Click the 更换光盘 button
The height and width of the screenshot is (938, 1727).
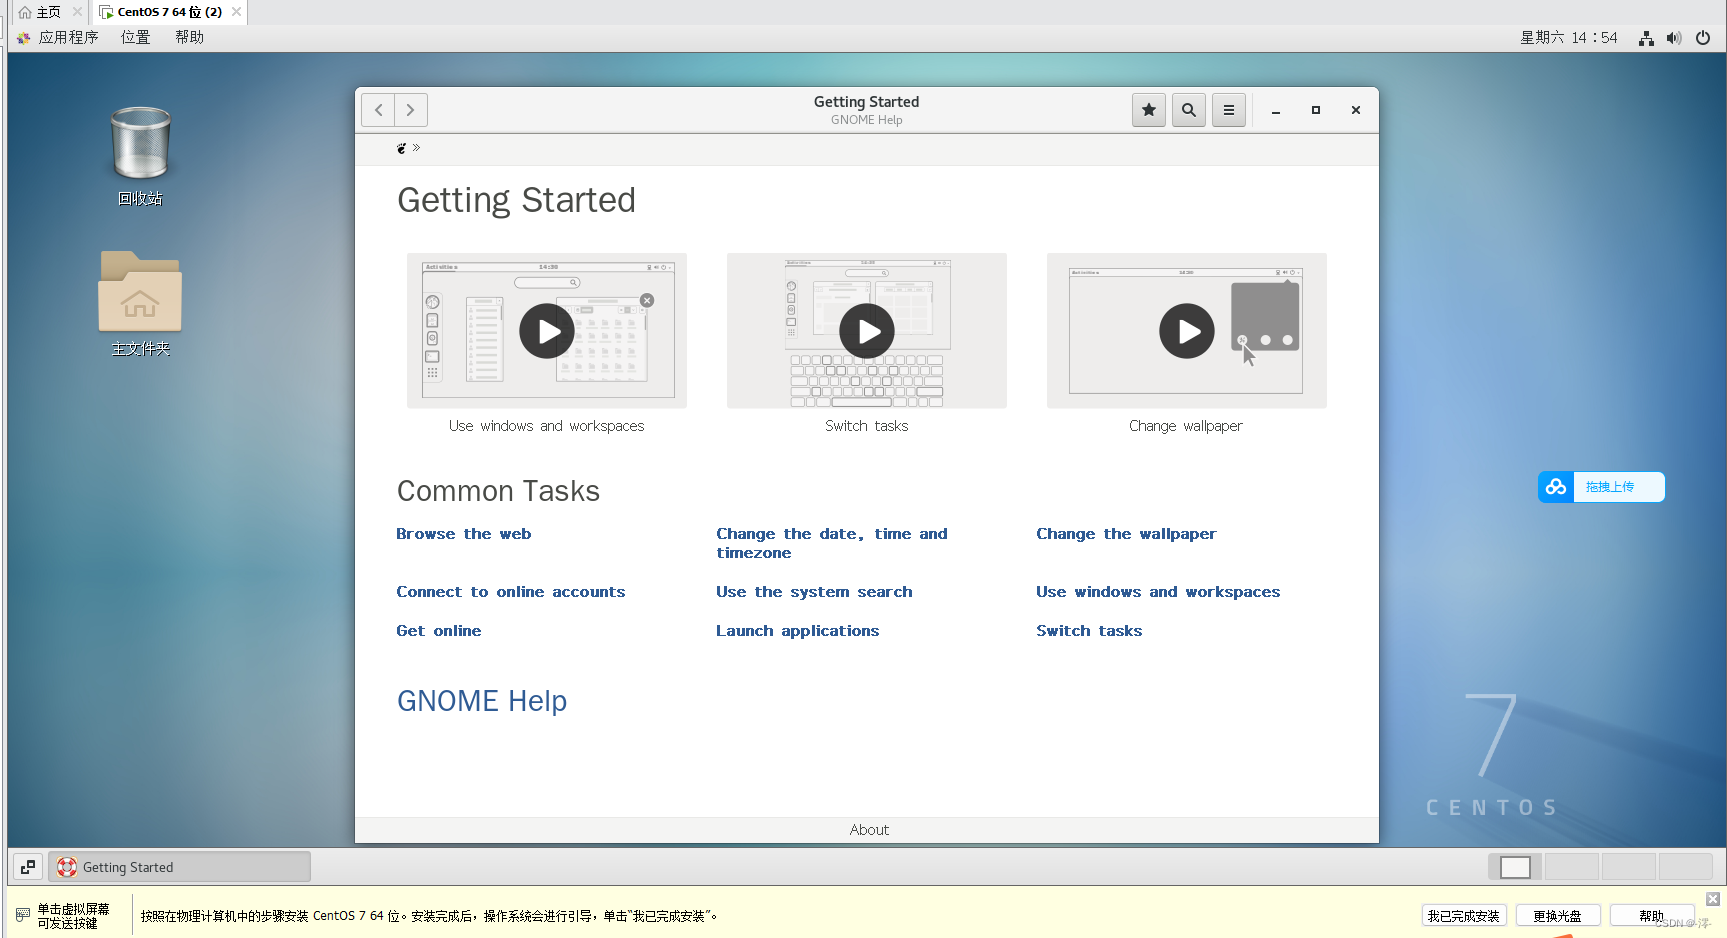click(x=1558, y=916)
